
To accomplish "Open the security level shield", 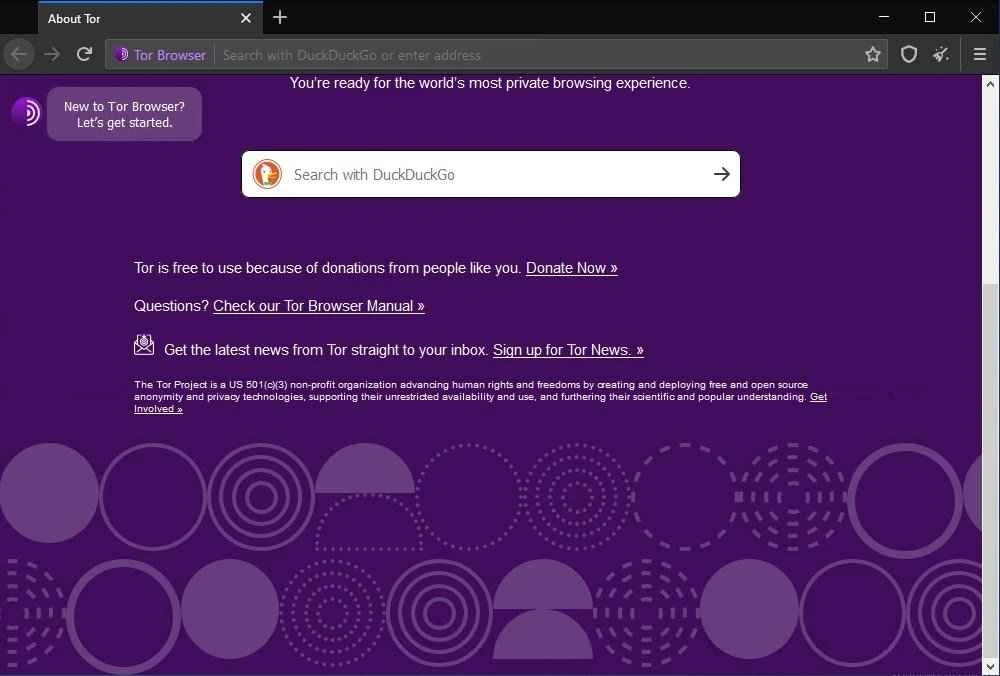I will click(909, 55).
